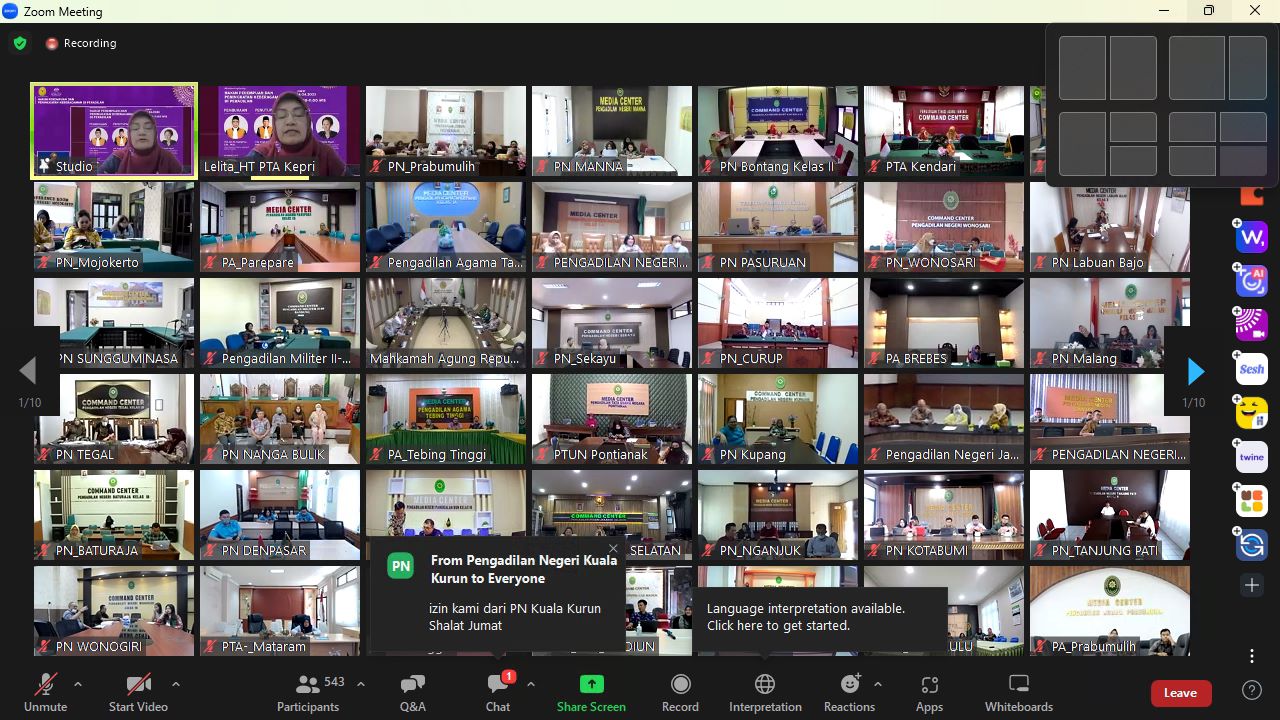
Task: Open Chat with unread message badge
Action: (498, 693)
